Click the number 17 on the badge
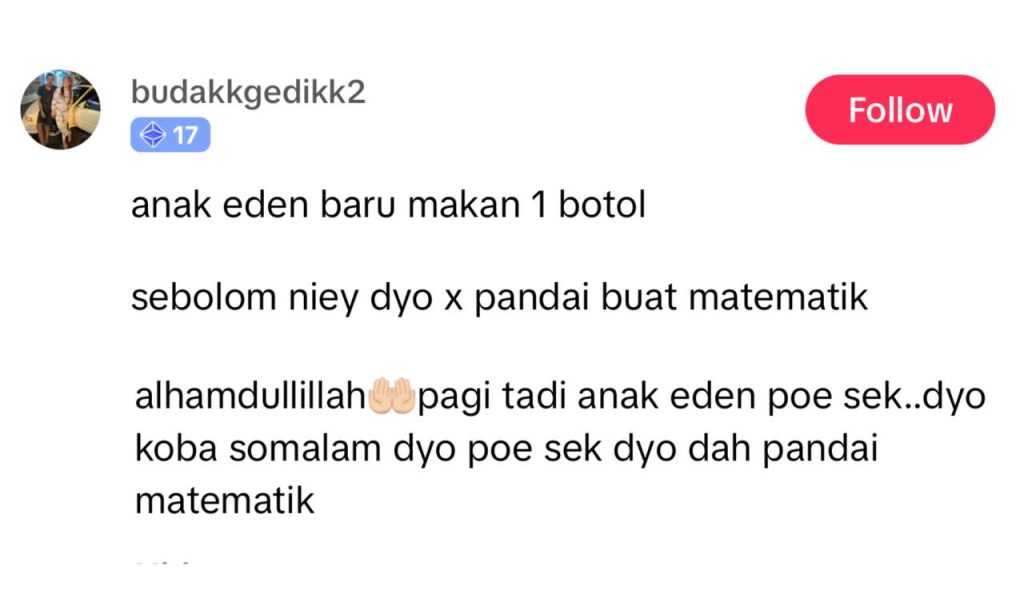Image resolution: width=1024 pixels, height=614 pixels. click(185, 135)
